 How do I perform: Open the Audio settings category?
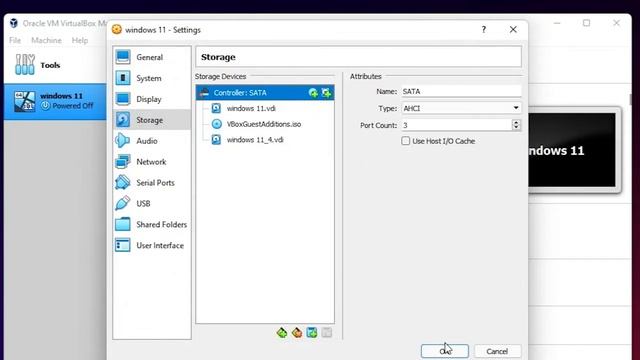point(151,141)
